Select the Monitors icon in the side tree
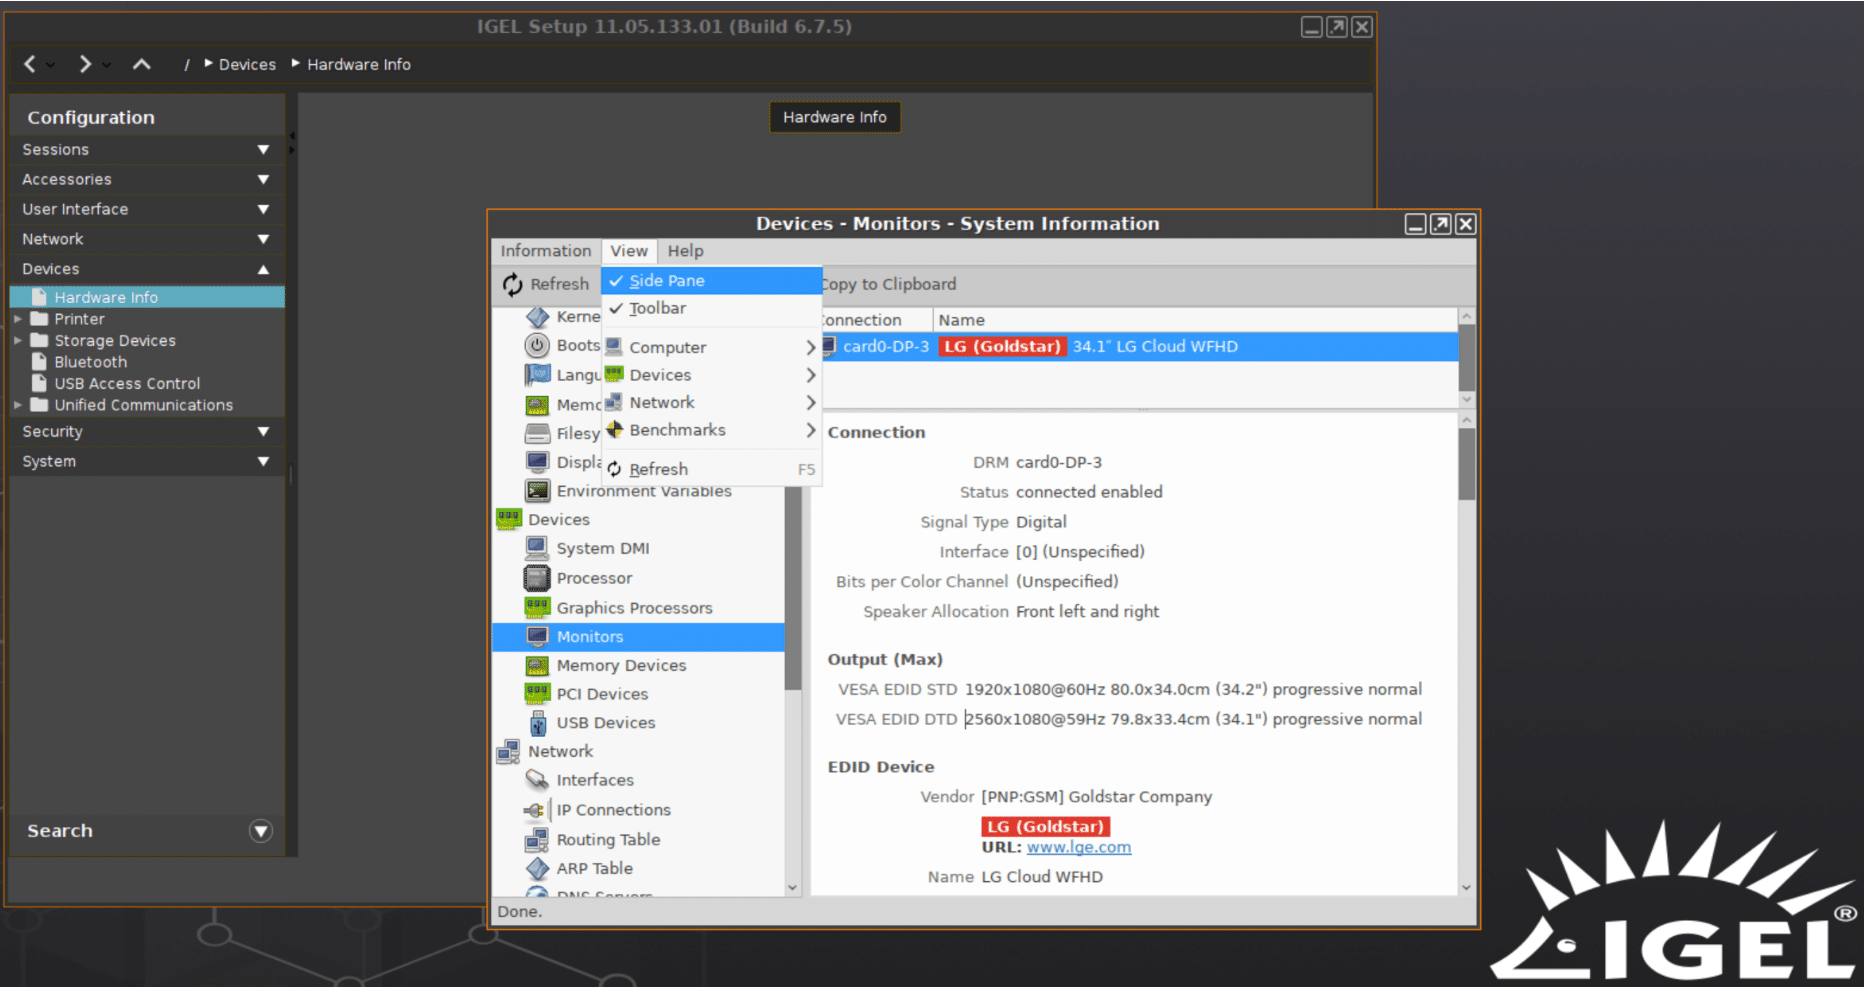The height and width of the screenshot is (987, 1864). [x=537, y=636]
